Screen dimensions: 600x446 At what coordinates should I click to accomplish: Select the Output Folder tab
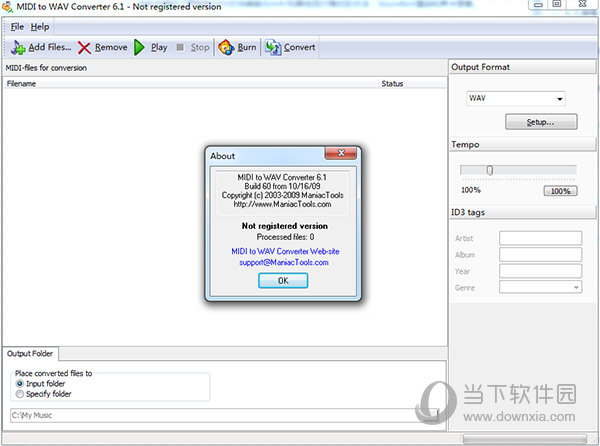coord(30,353)
